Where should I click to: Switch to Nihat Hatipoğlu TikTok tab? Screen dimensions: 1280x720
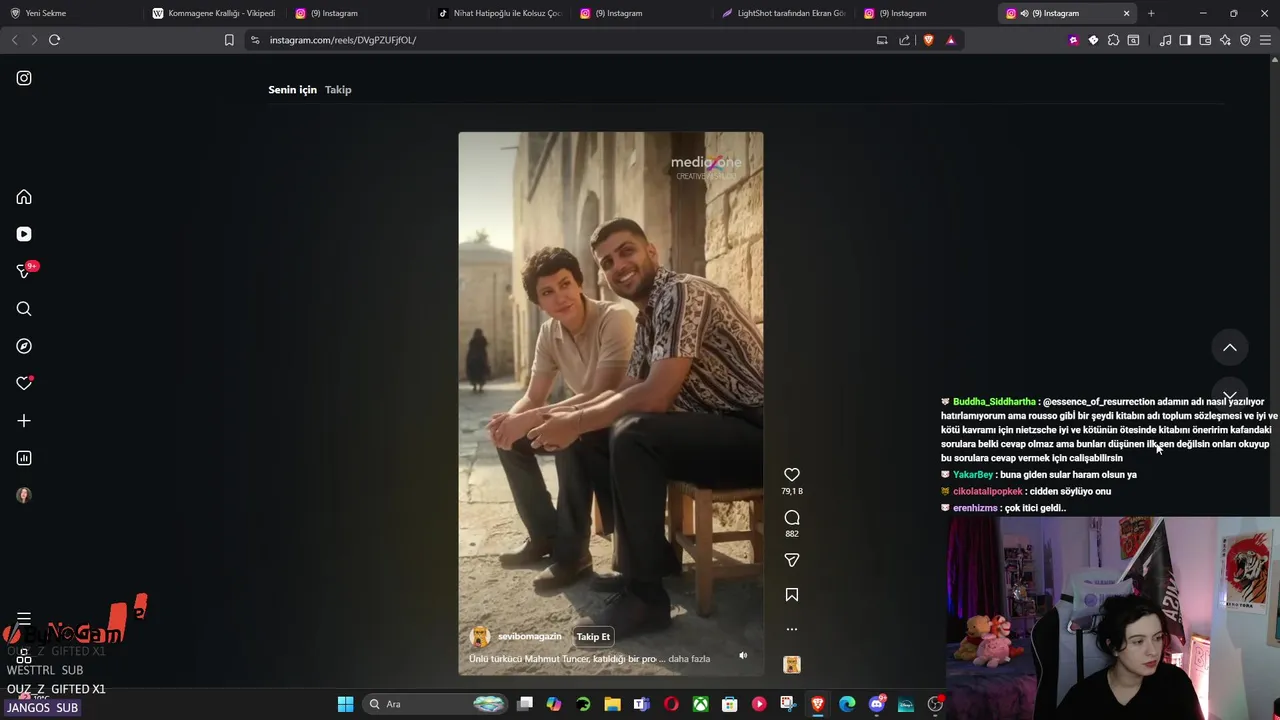[x=502, y=13]
